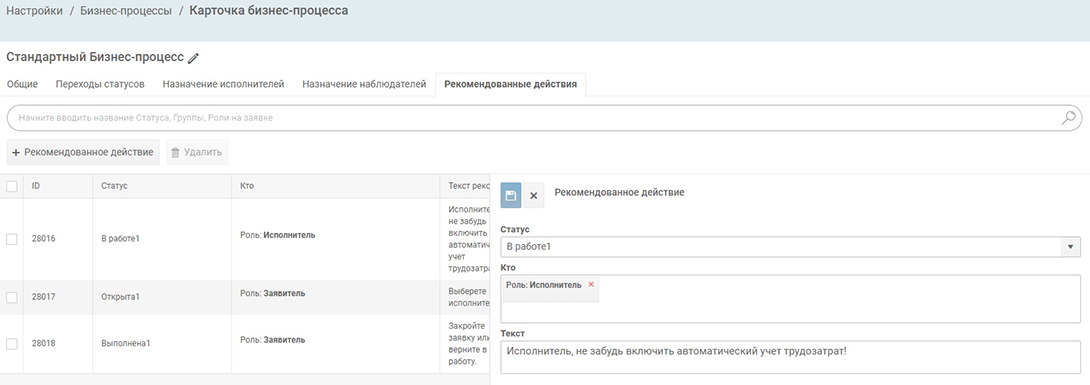
Task: Click the magnifier icon in search field
Action: click(x=1068, y=118)
